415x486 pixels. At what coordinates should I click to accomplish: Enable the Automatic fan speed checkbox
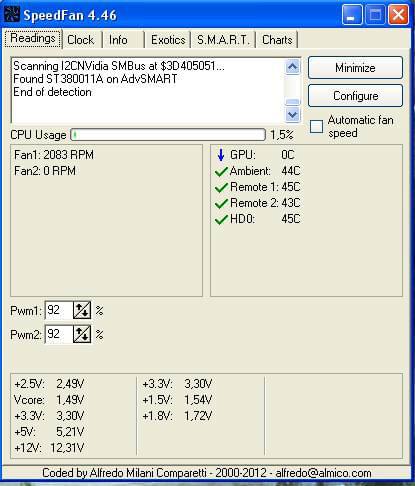tap(316, 127)
